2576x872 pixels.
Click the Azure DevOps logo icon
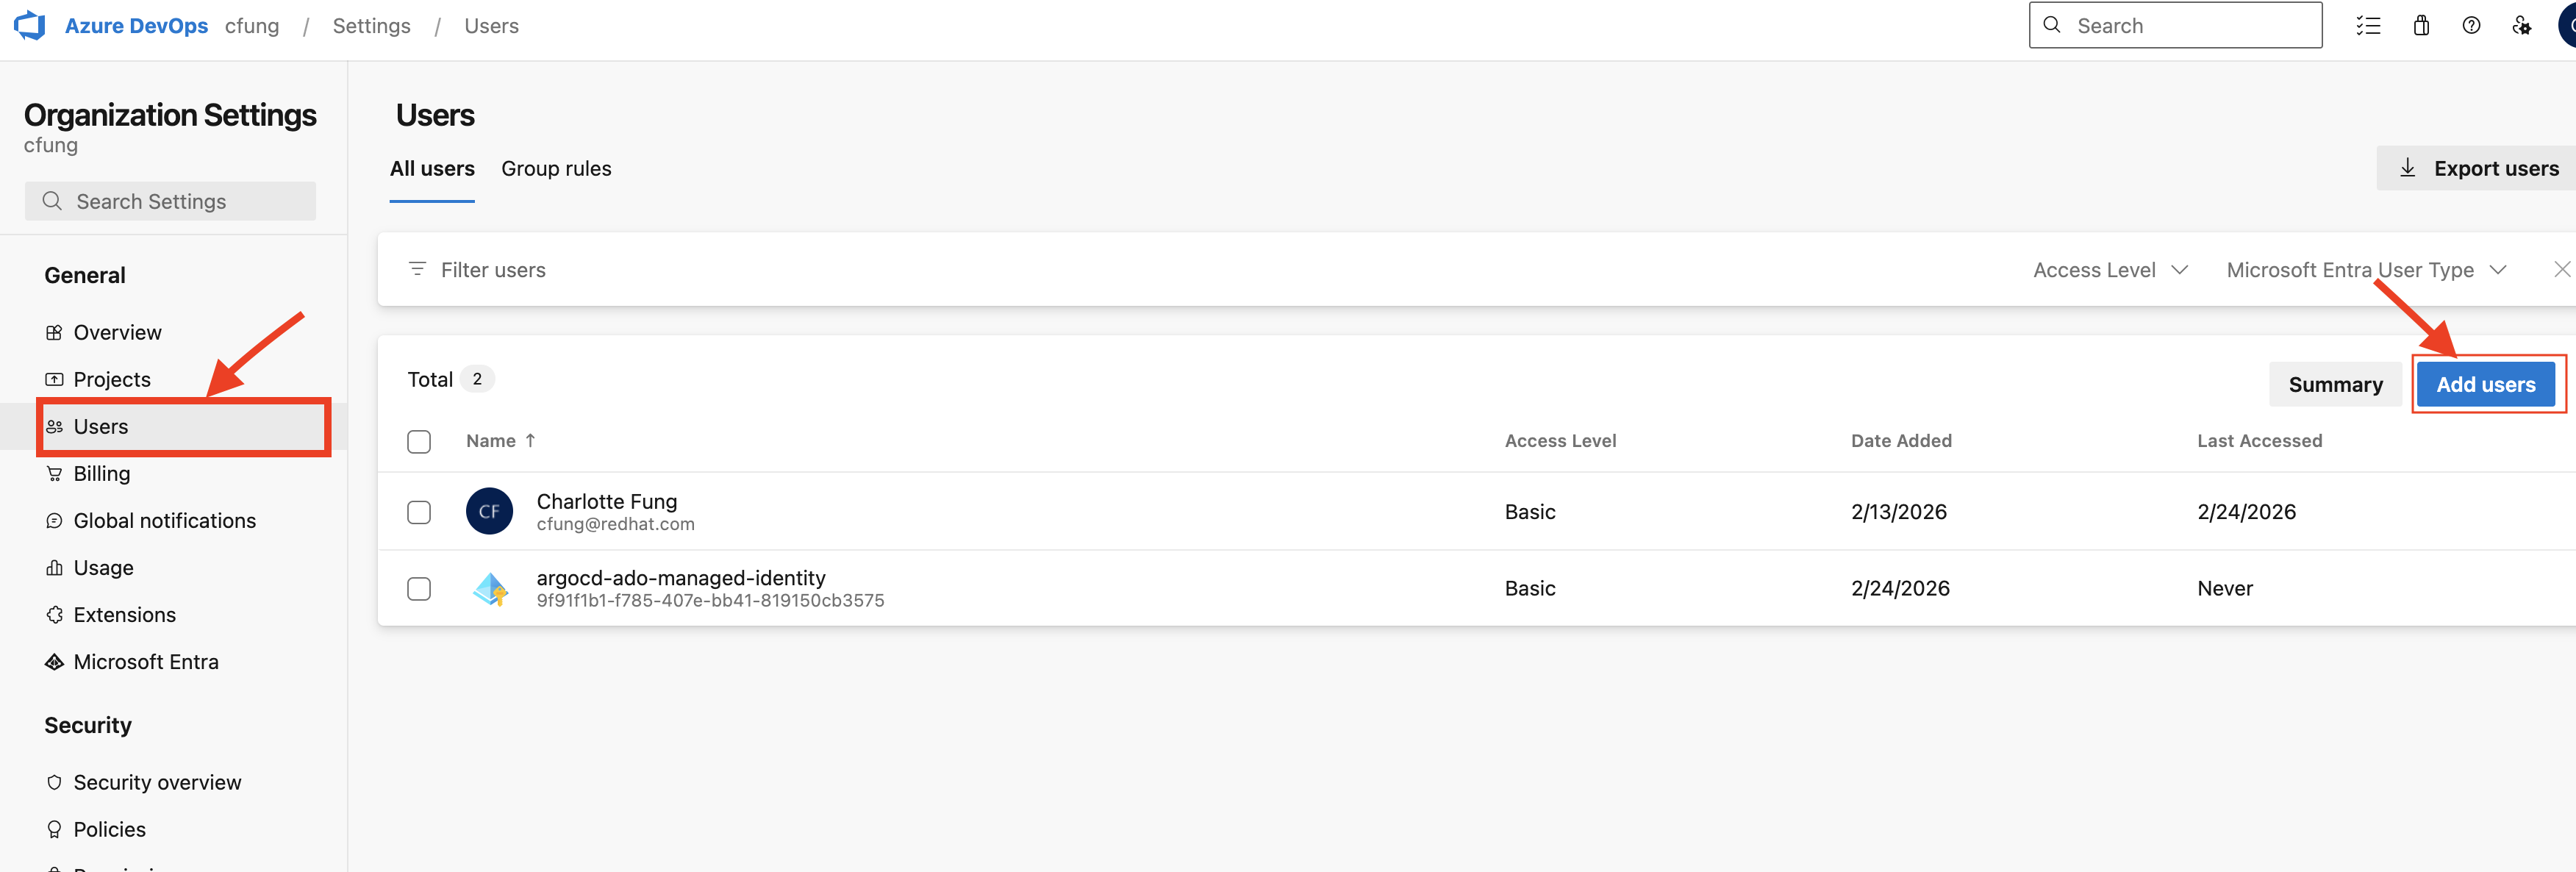pos(30,25)
